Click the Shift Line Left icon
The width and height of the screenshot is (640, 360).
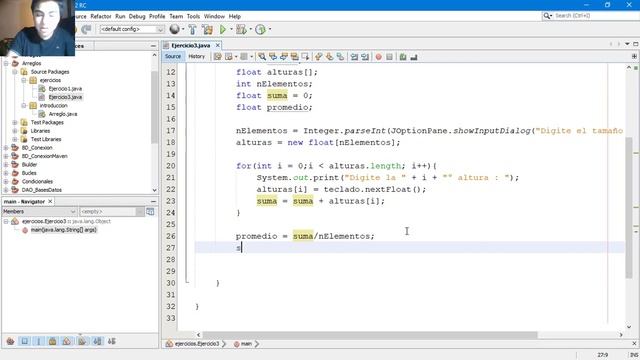click(x=354, y=57)
